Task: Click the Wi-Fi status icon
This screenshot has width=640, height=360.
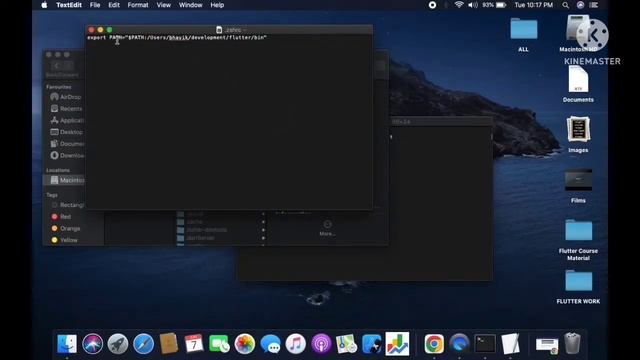Action: (x=459, y=5)
